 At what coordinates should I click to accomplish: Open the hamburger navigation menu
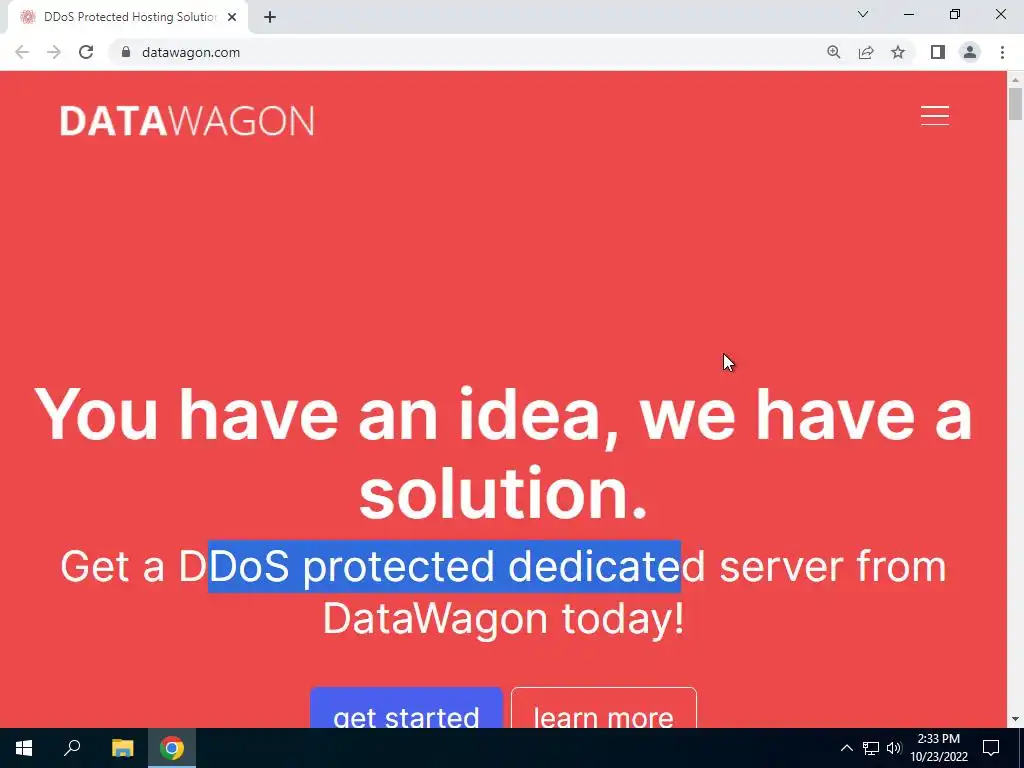coord(935,116)
